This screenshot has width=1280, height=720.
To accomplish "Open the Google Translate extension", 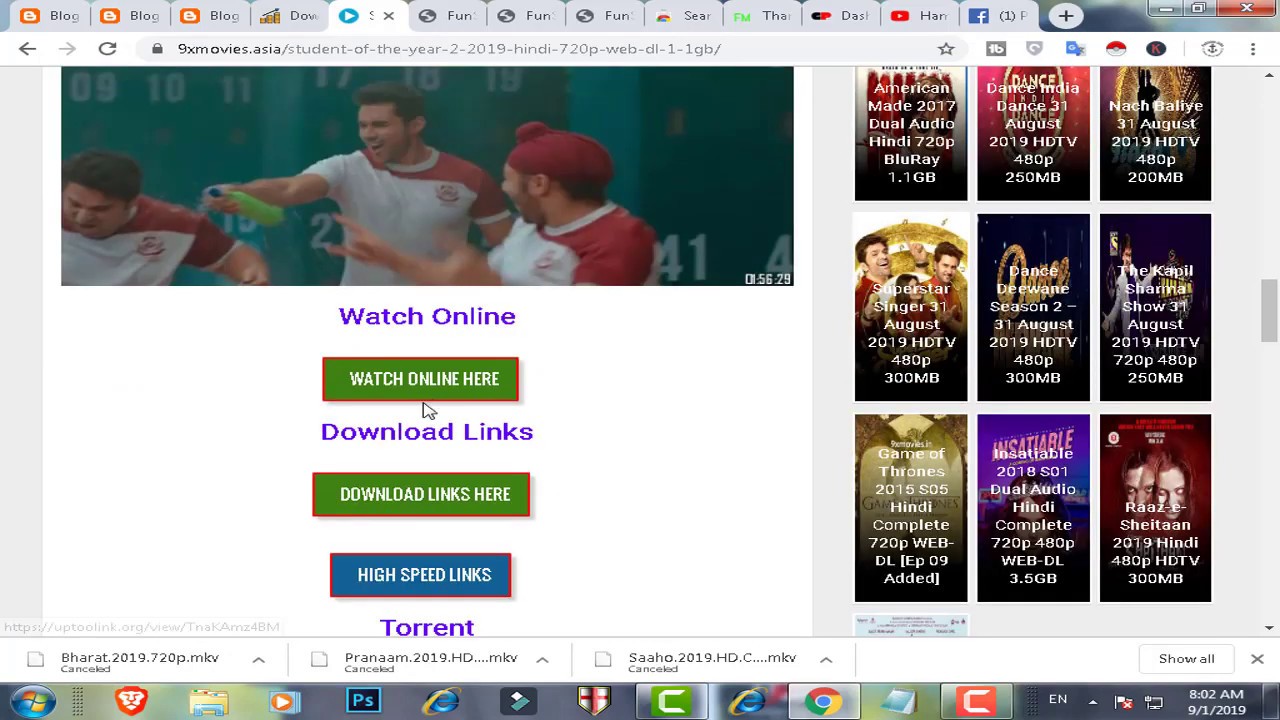I will [1075, 48].
